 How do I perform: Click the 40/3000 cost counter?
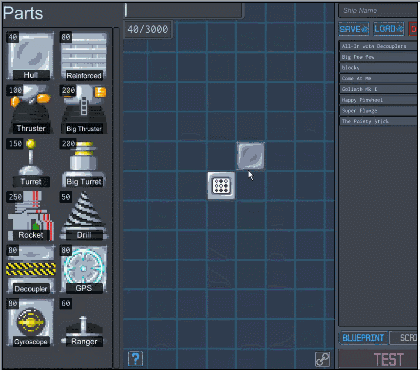(x=148, y=29)
